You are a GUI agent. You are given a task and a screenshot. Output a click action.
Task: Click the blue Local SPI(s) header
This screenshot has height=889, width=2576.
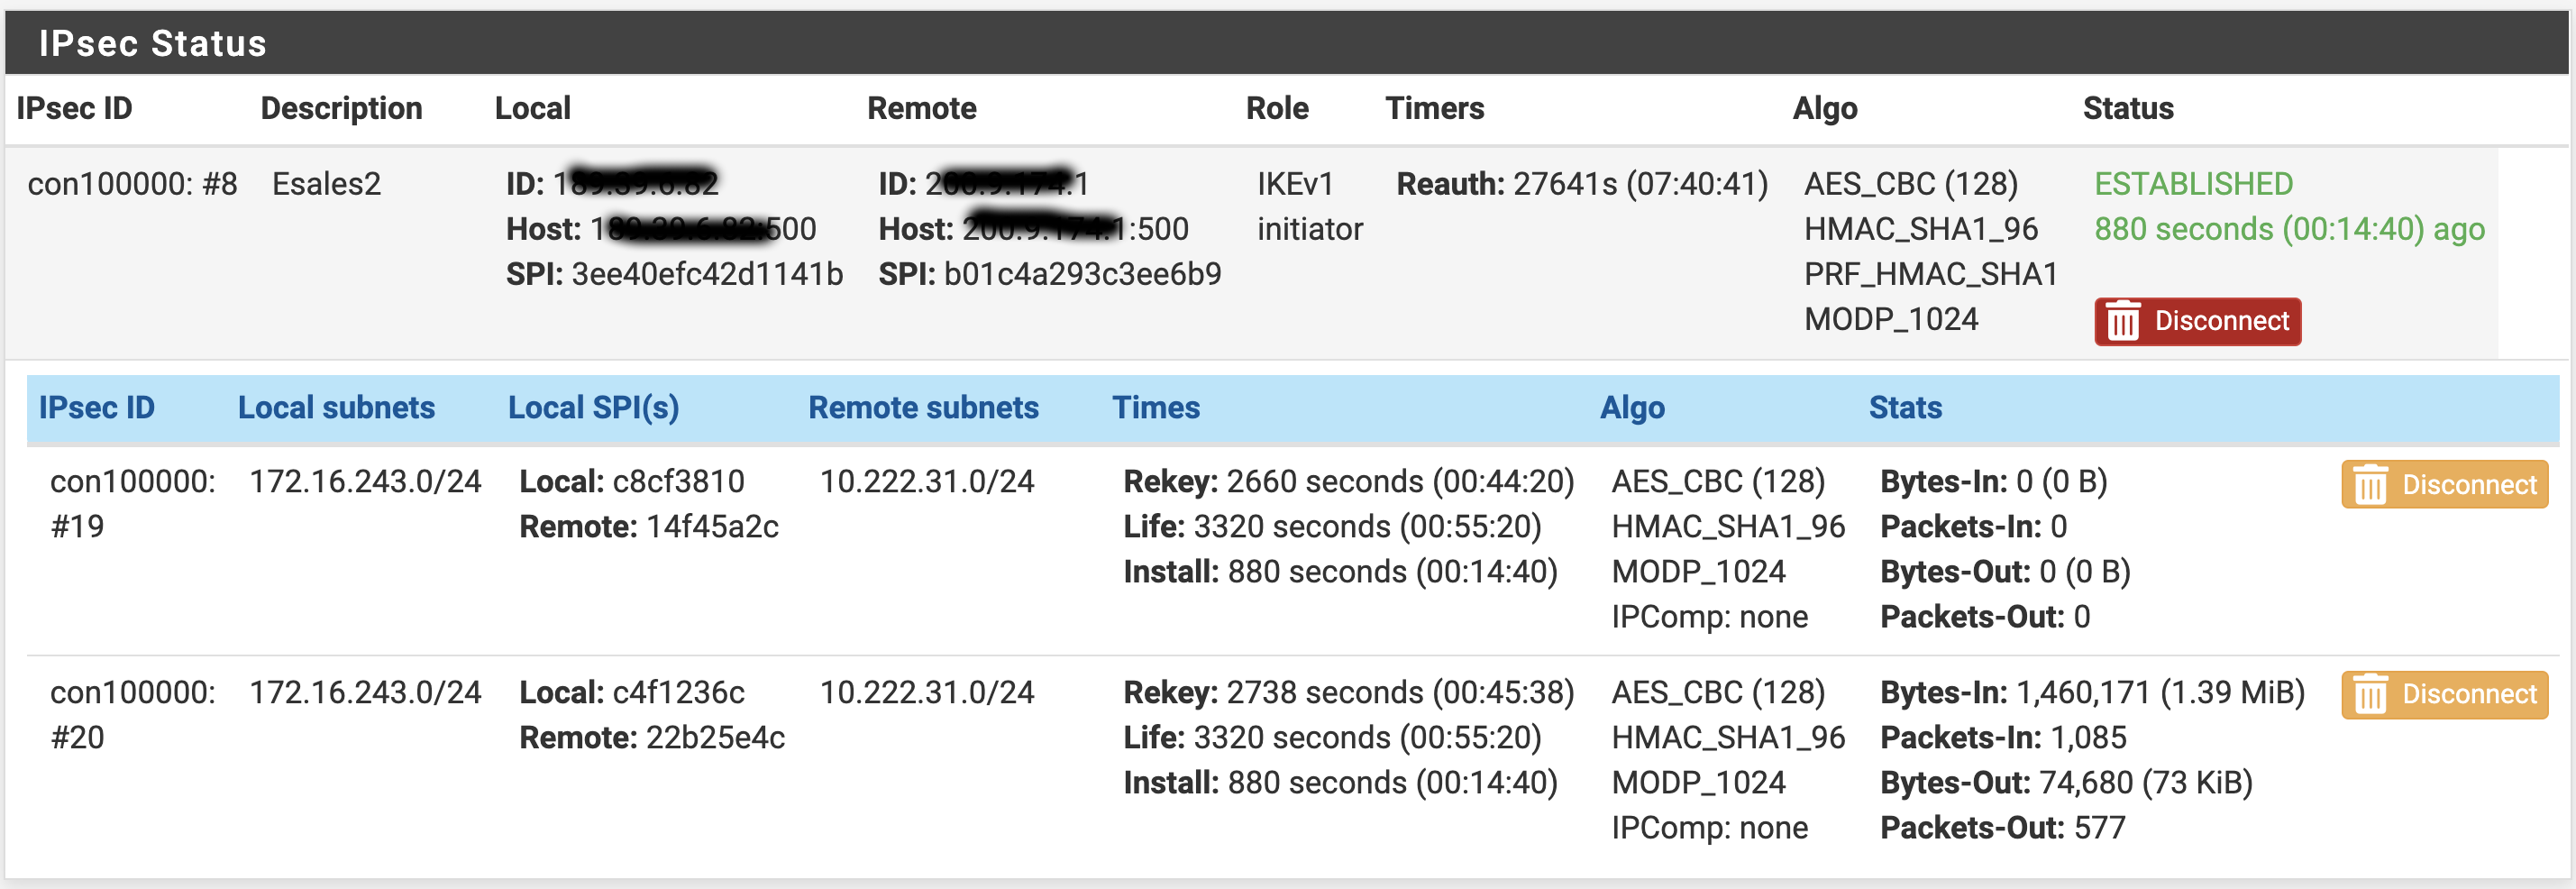click(x=593, y=408)
